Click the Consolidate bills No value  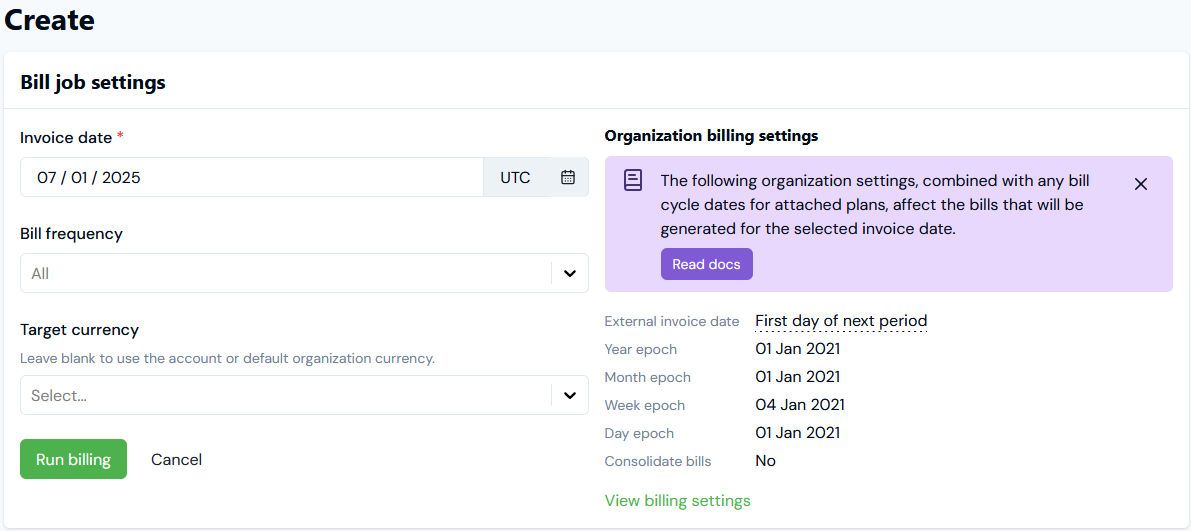click(x=765, y=461)
